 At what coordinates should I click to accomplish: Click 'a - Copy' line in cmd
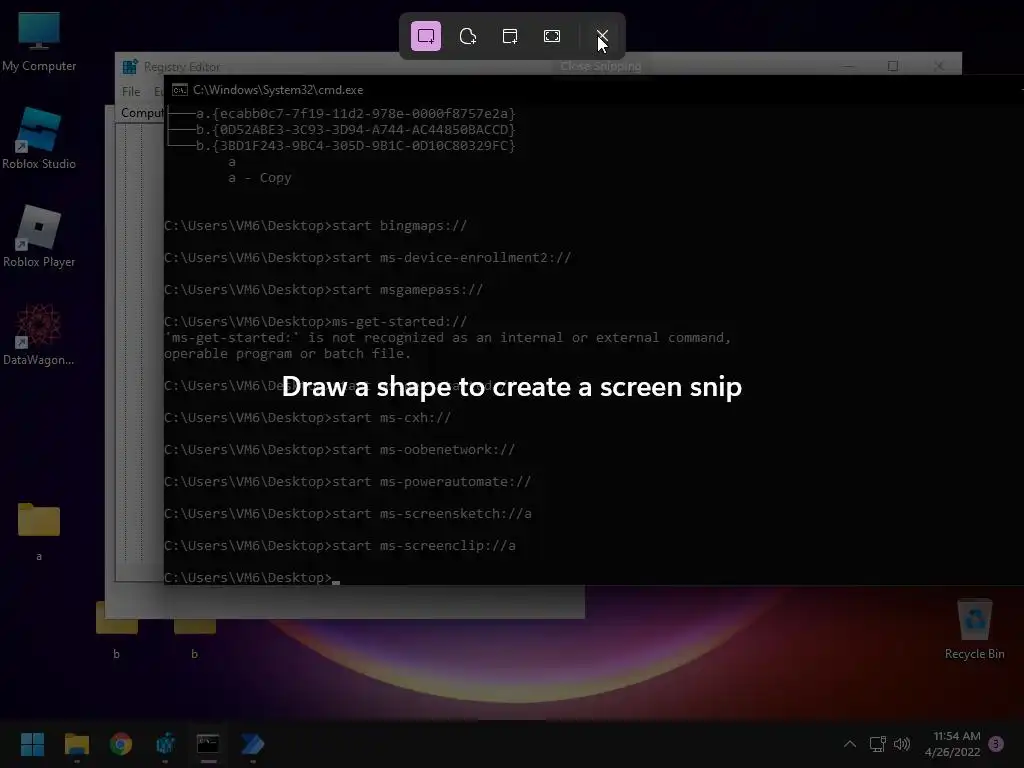[260, 178]
